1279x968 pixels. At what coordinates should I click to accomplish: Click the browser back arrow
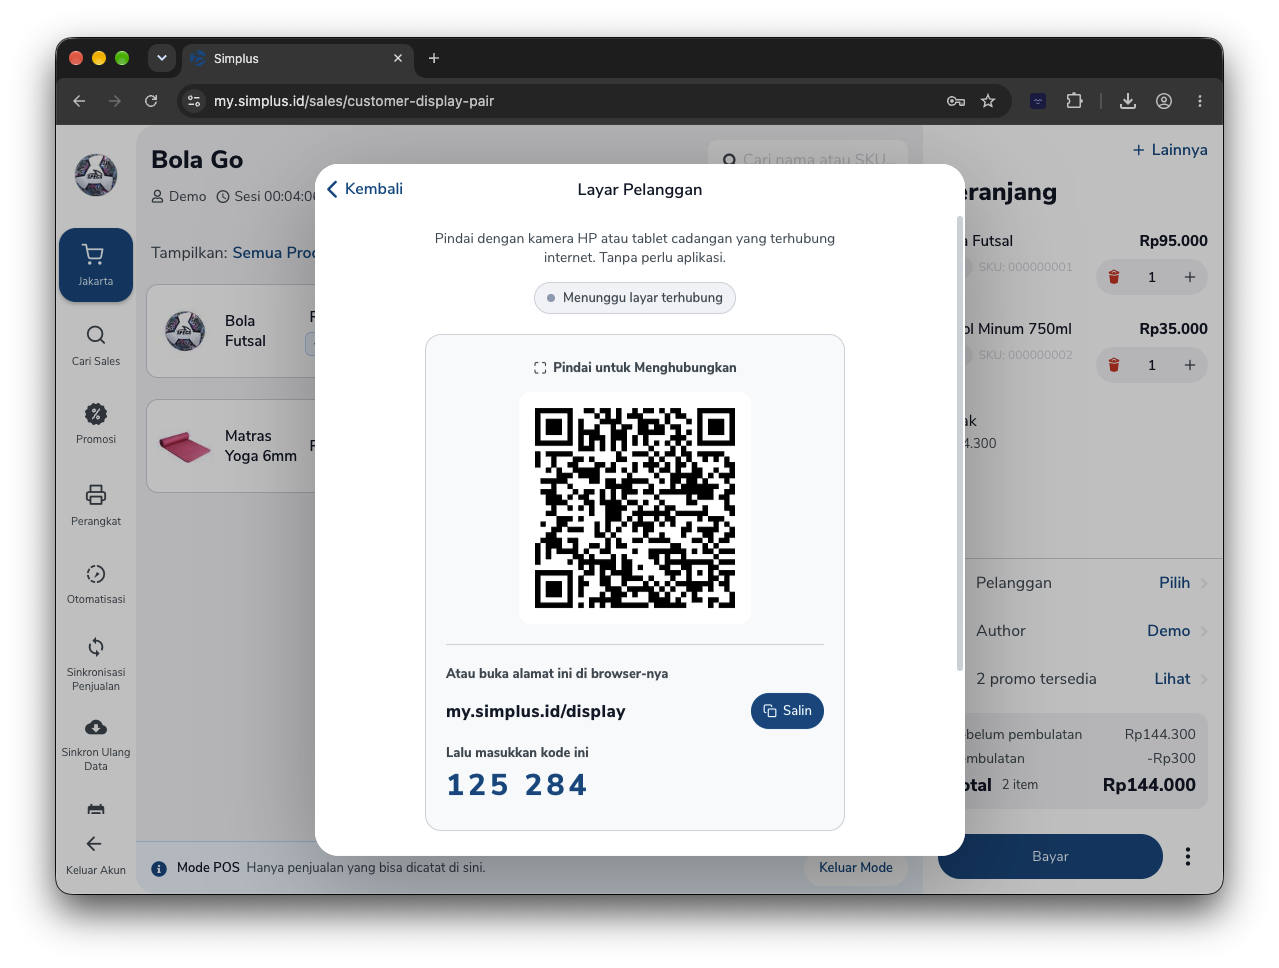79,101
